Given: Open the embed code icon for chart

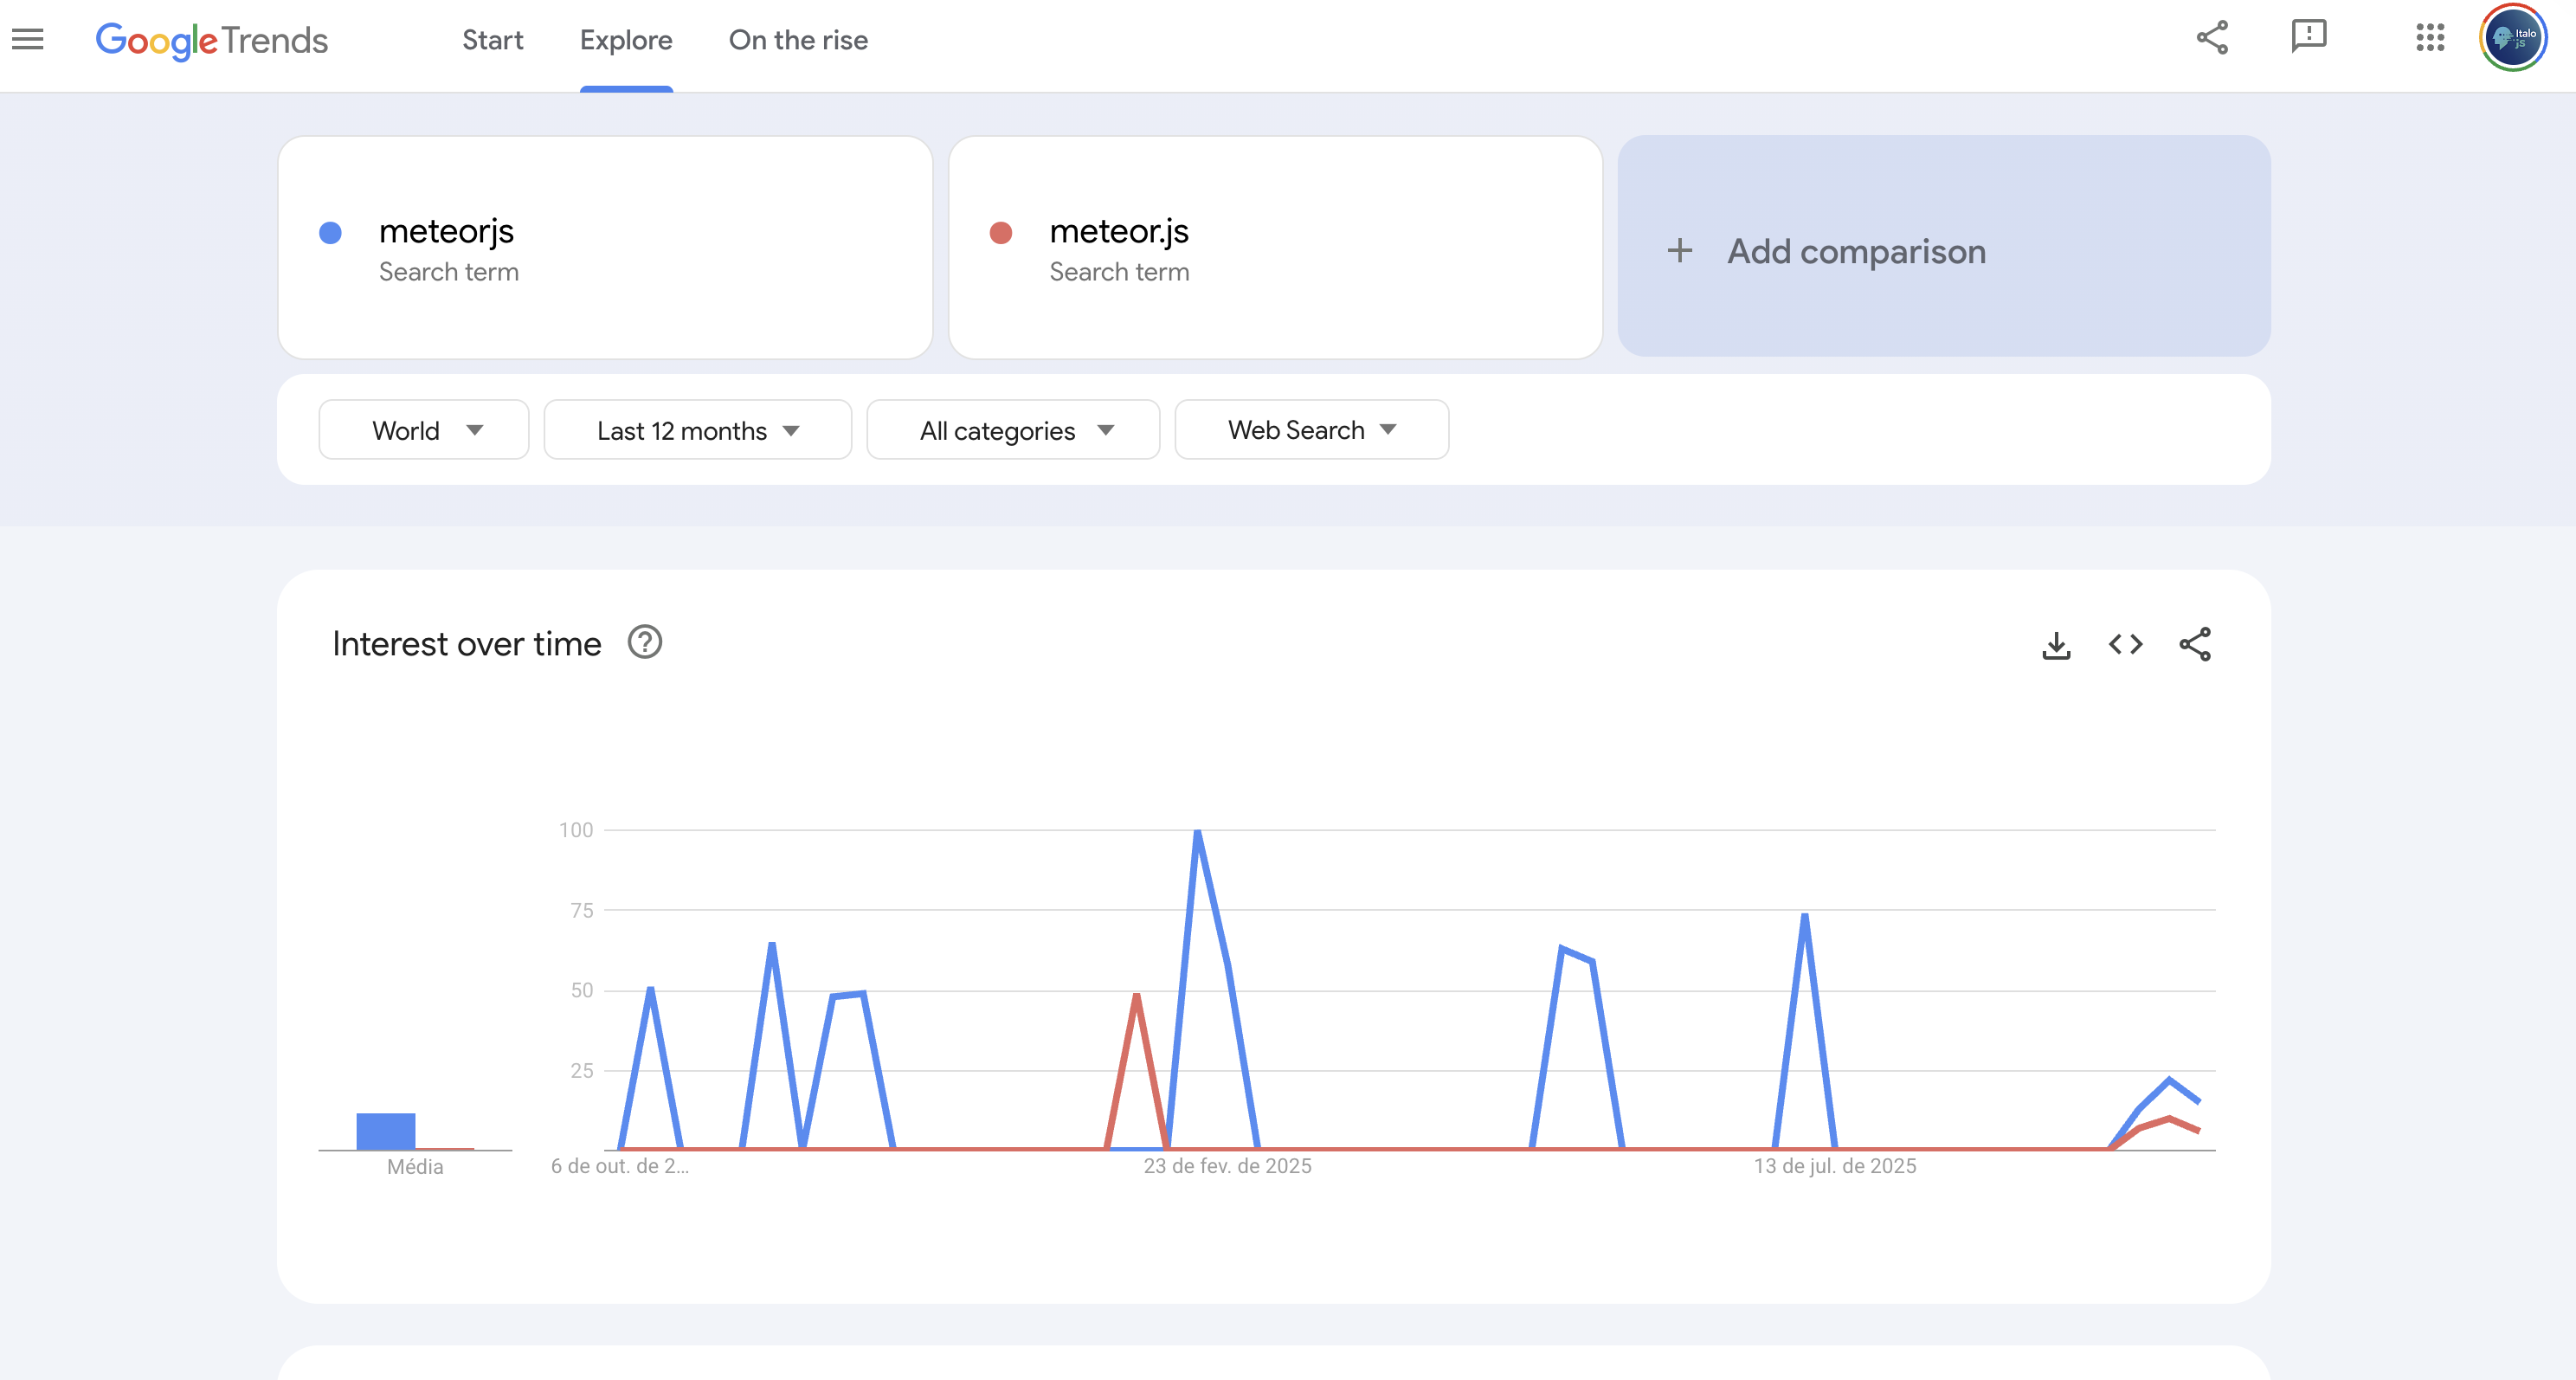Looking at the screenshot, I should (x=2125, y=645).
